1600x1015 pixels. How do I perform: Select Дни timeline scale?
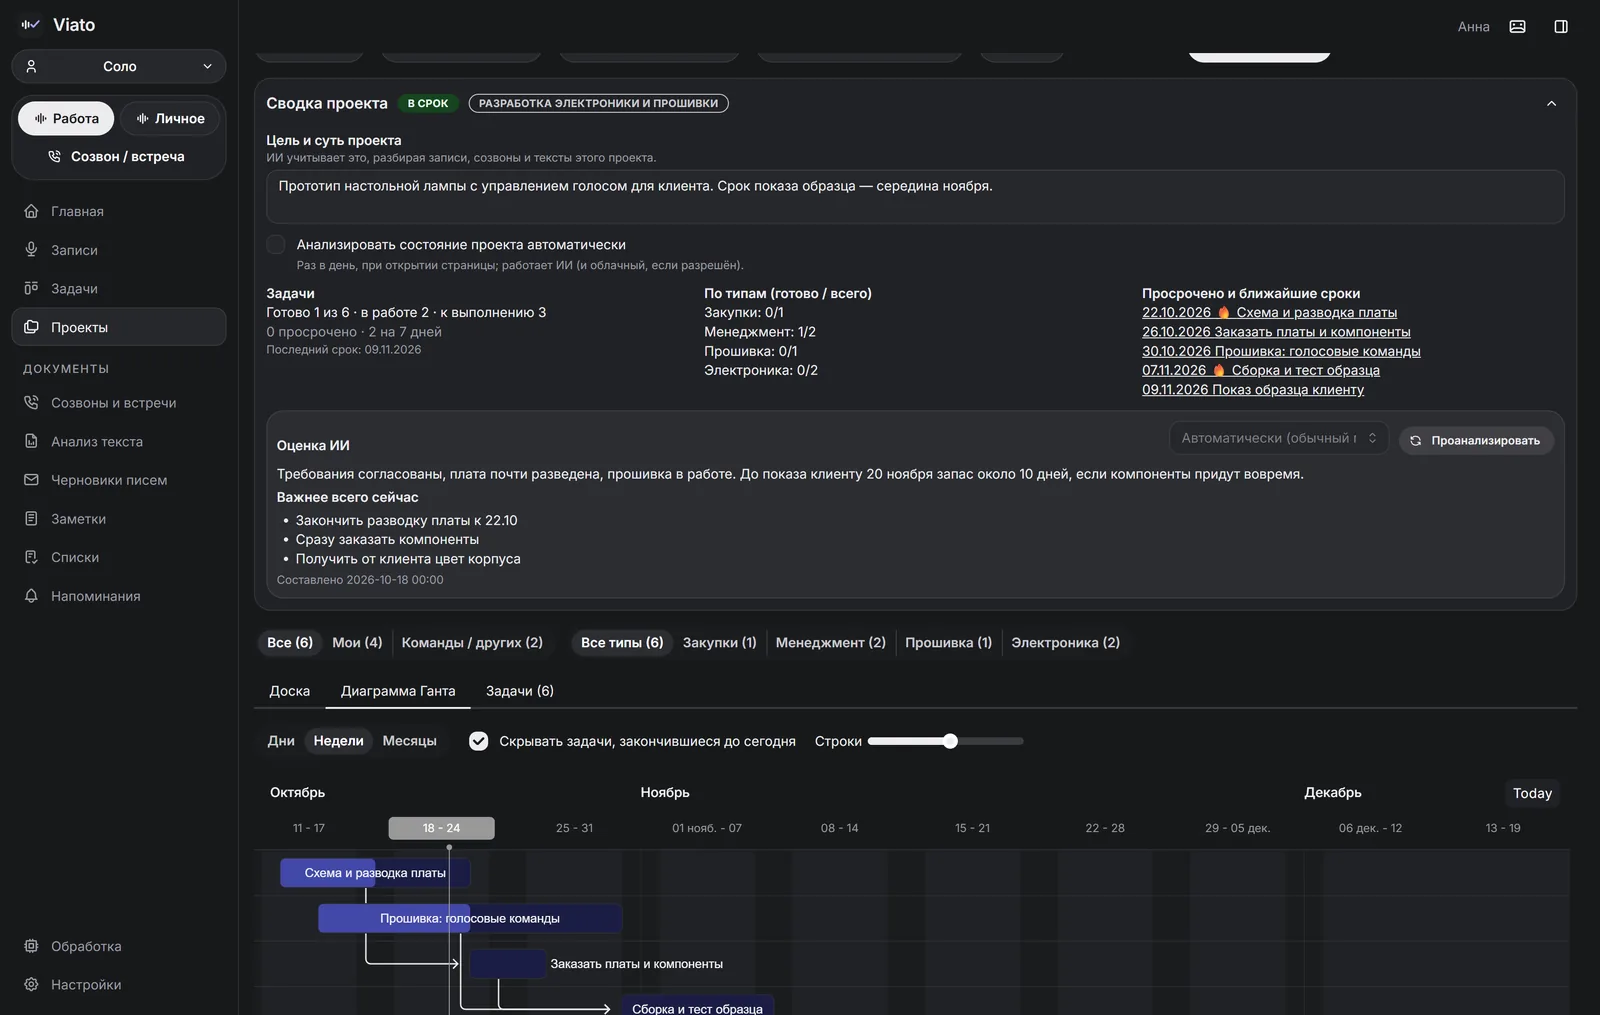(x=281, y=741)
